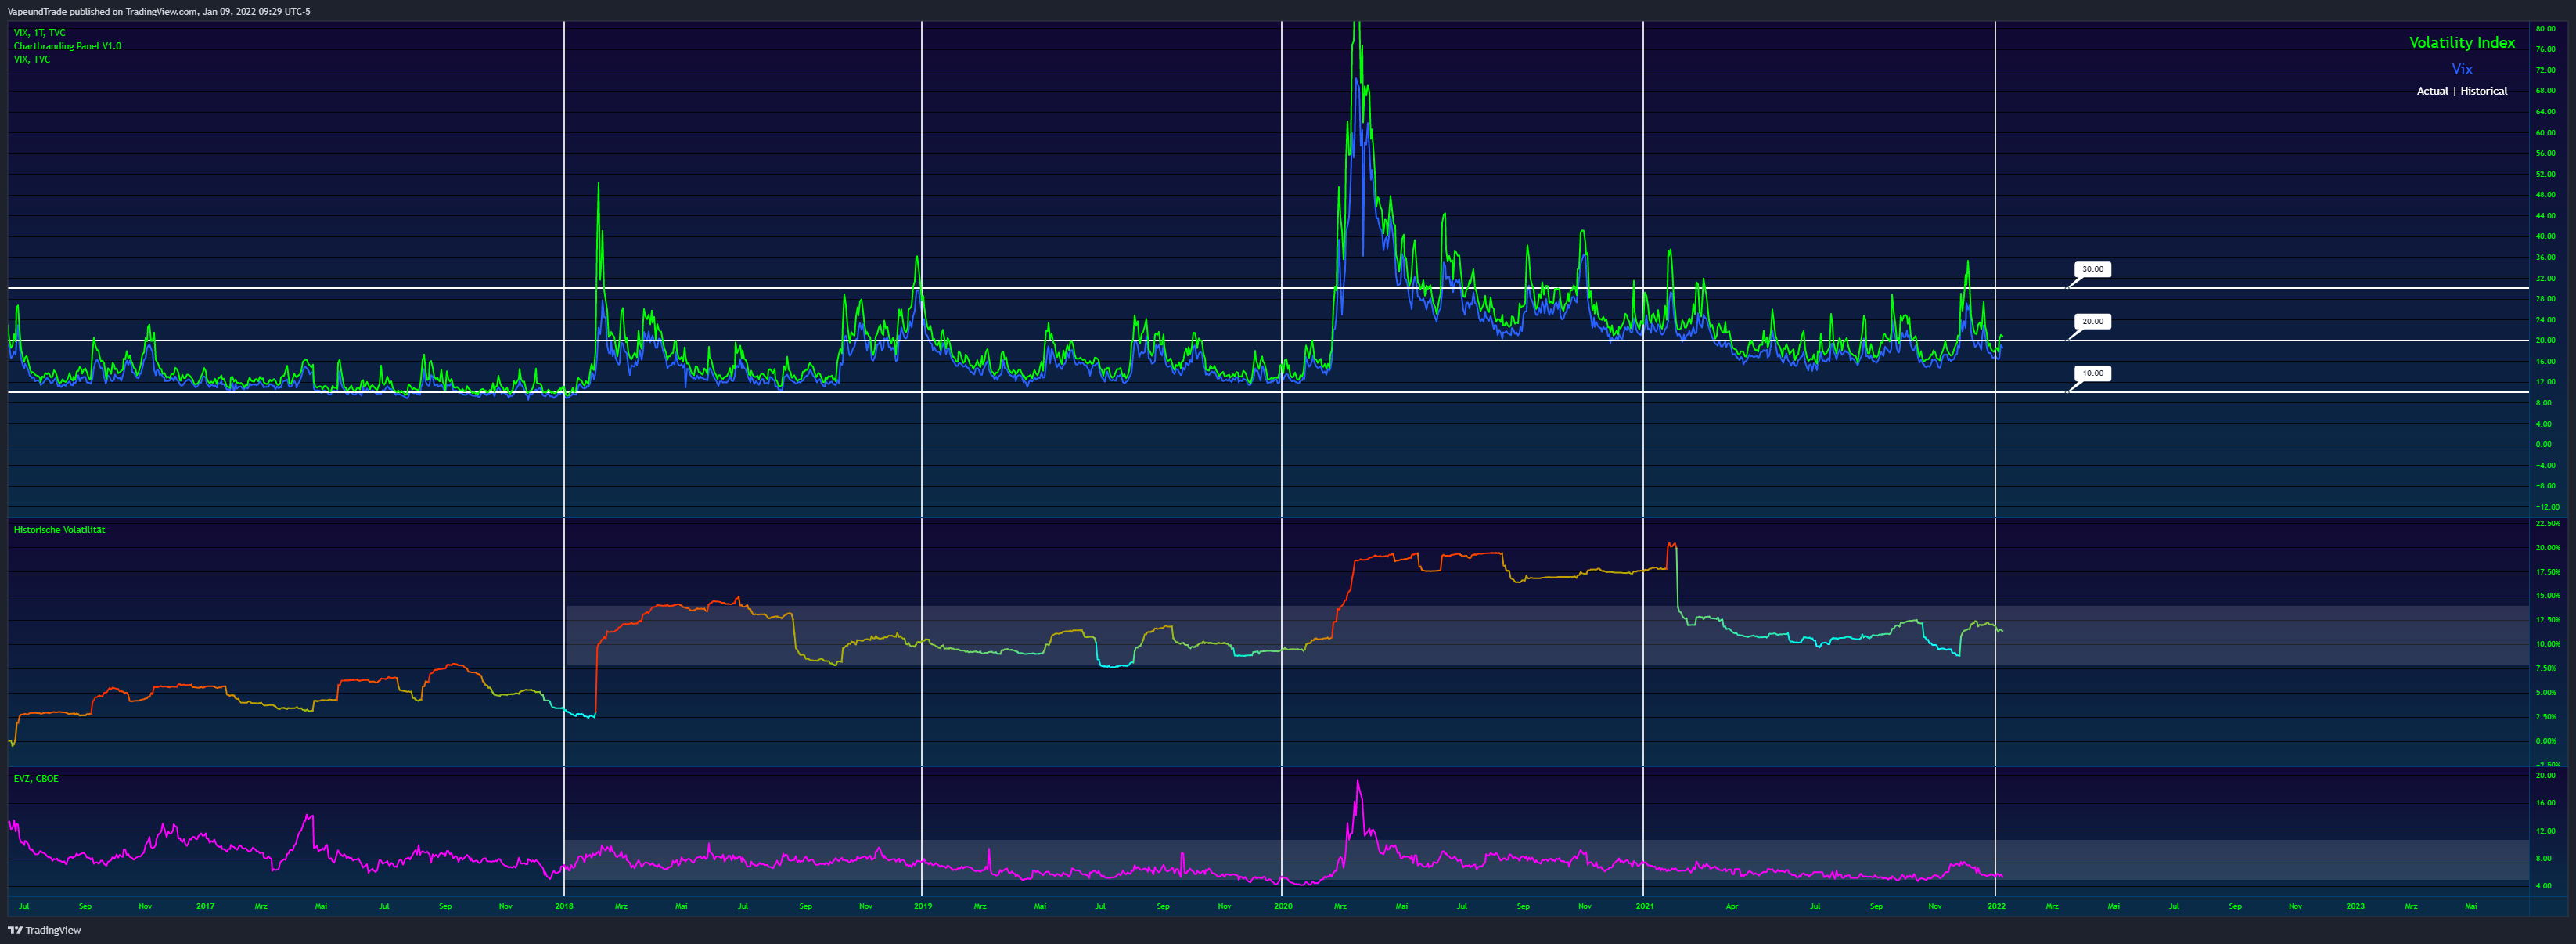Screen dimensions: 2576x944
Task: Click the -12.00 value on price scale
Action: point(2546,507)
